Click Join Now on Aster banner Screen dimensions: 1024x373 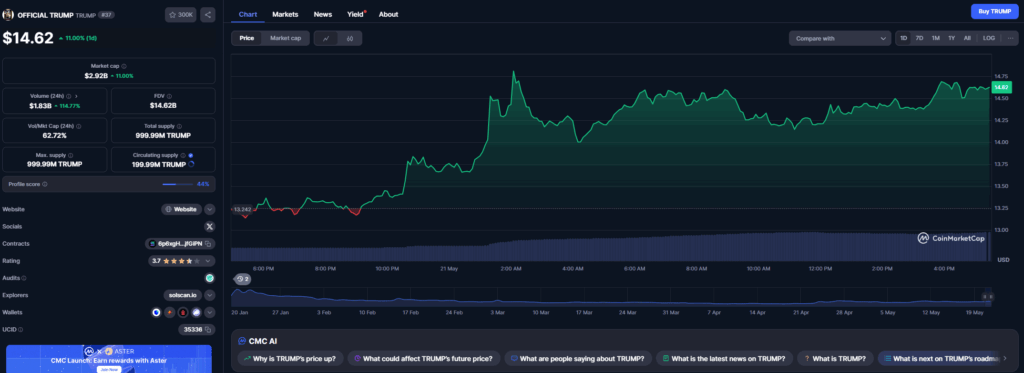coord(109,369)
